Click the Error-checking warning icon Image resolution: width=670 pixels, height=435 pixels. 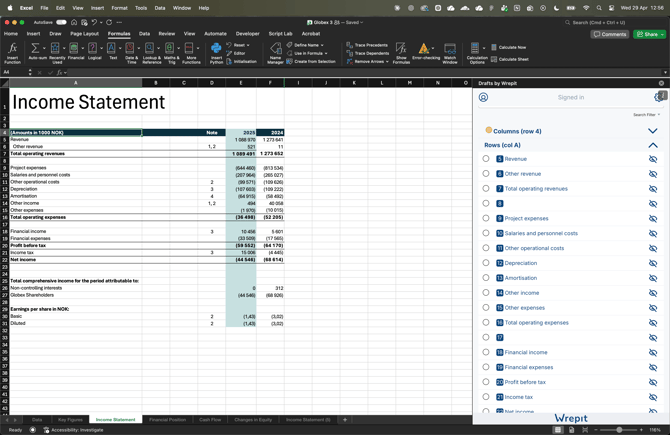(423, 48)
